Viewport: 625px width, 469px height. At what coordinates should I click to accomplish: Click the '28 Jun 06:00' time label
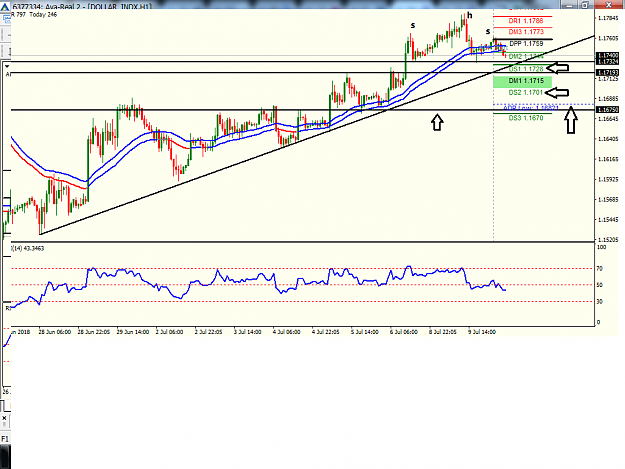point(55,332)
